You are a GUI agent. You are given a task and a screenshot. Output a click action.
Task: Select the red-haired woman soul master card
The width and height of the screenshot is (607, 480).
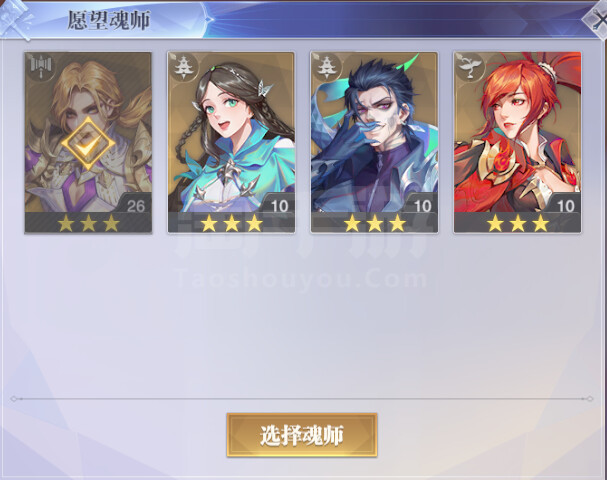coord(518,142)
